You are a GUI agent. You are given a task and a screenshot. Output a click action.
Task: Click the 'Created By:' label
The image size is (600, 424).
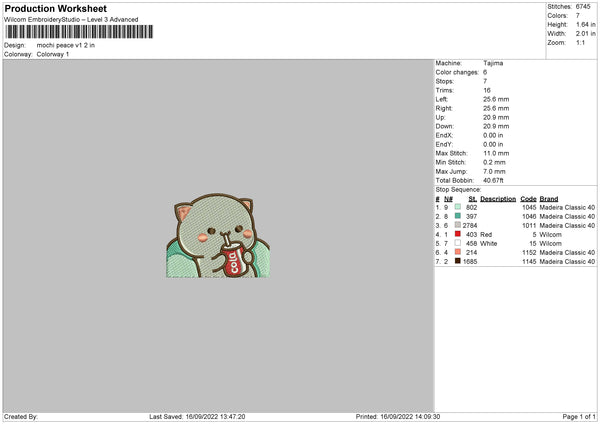tap(21, 417)
